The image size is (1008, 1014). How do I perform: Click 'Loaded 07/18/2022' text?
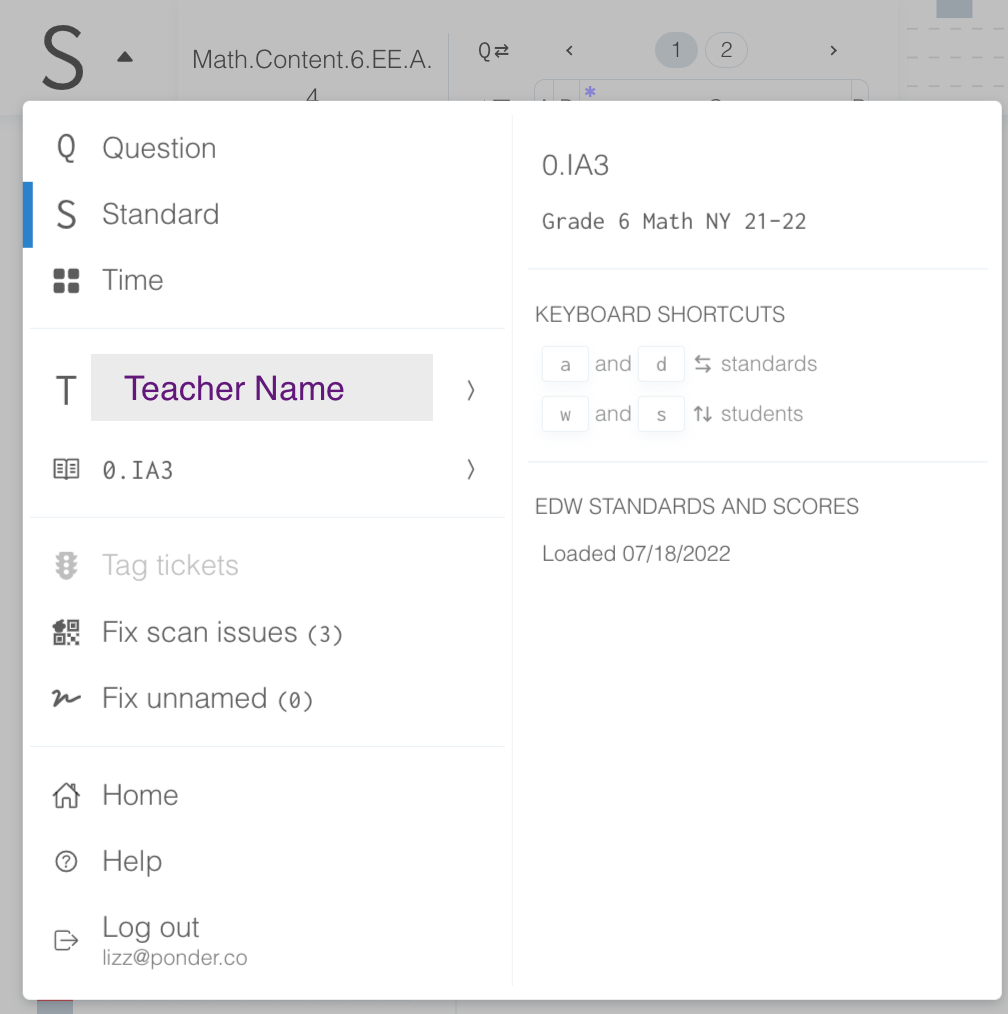point(636,554)
